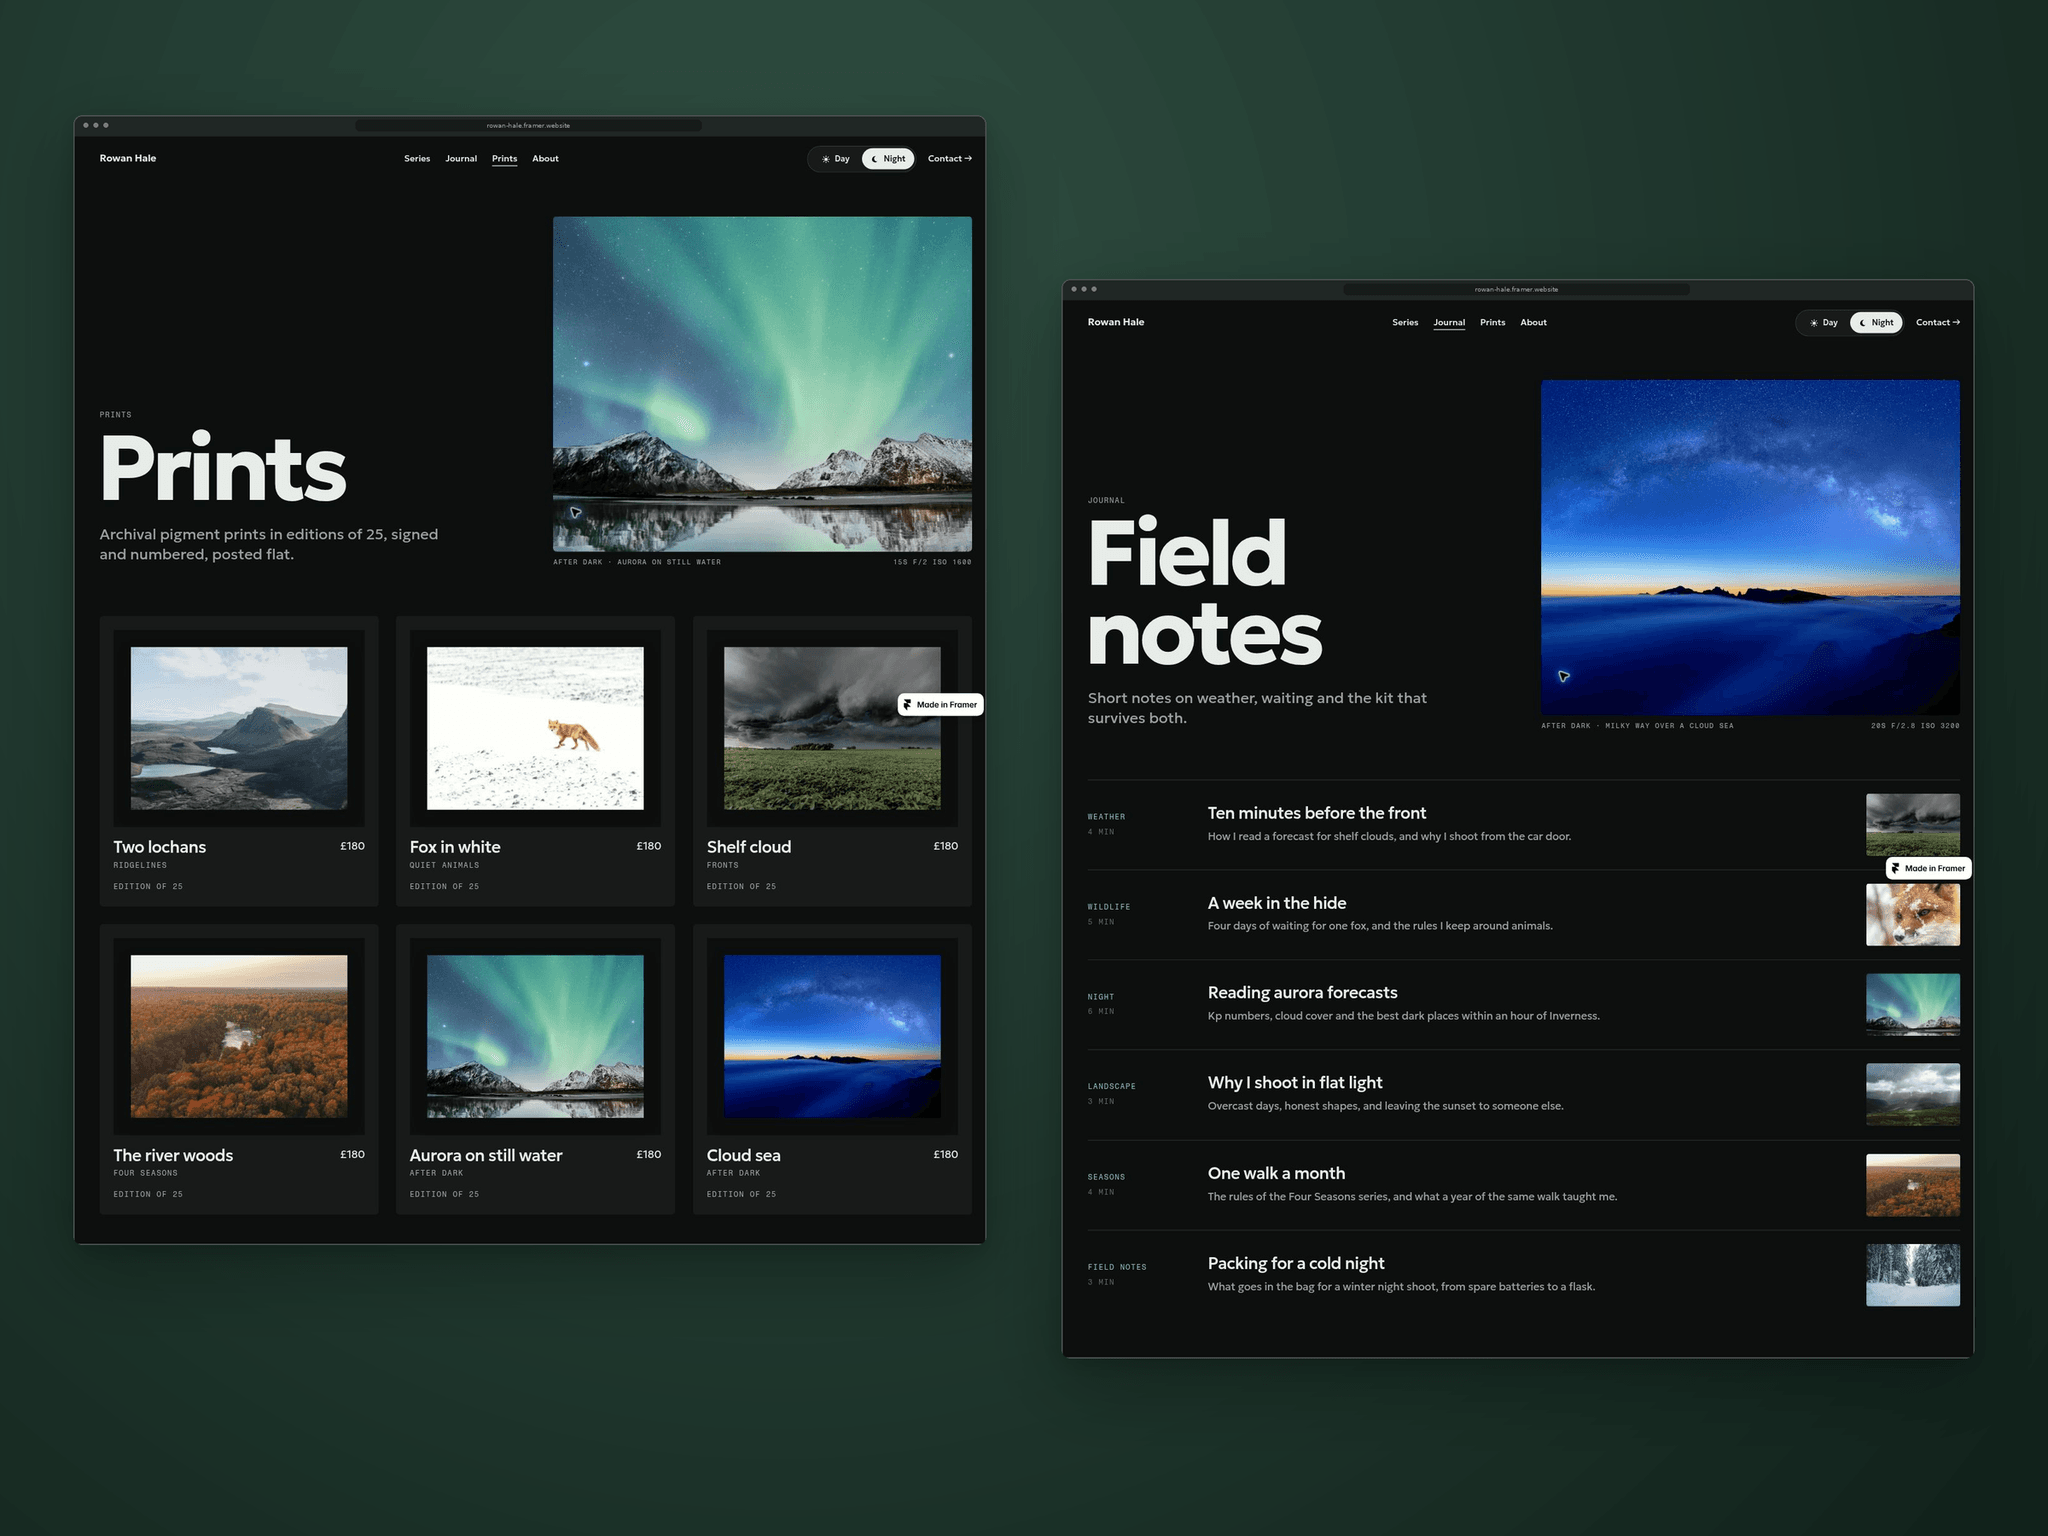Open the Cloud sea print image

832,1036
